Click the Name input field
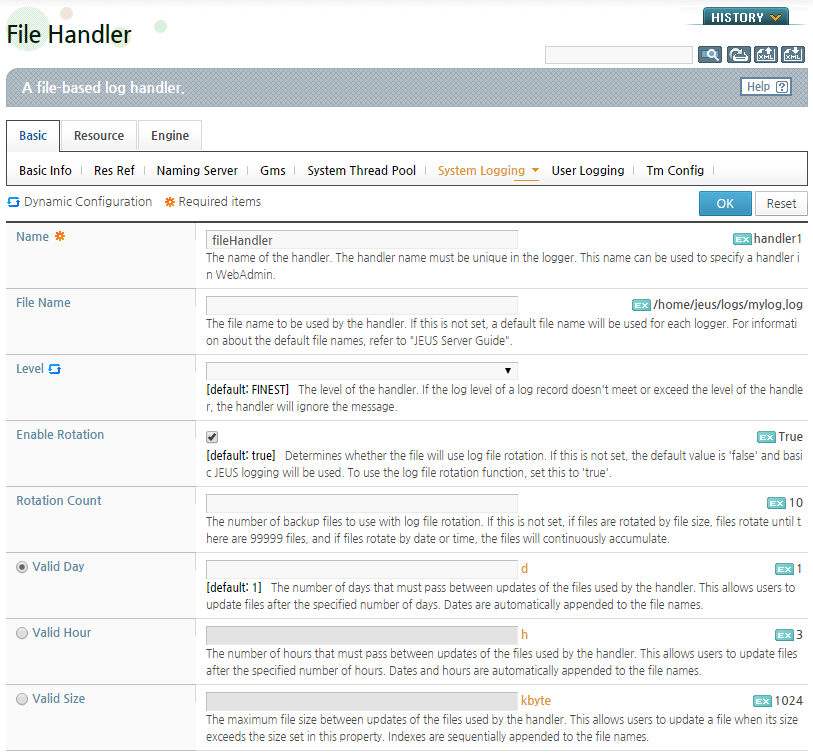The height and width of the screenshot is (755, 813). [362, 240]
